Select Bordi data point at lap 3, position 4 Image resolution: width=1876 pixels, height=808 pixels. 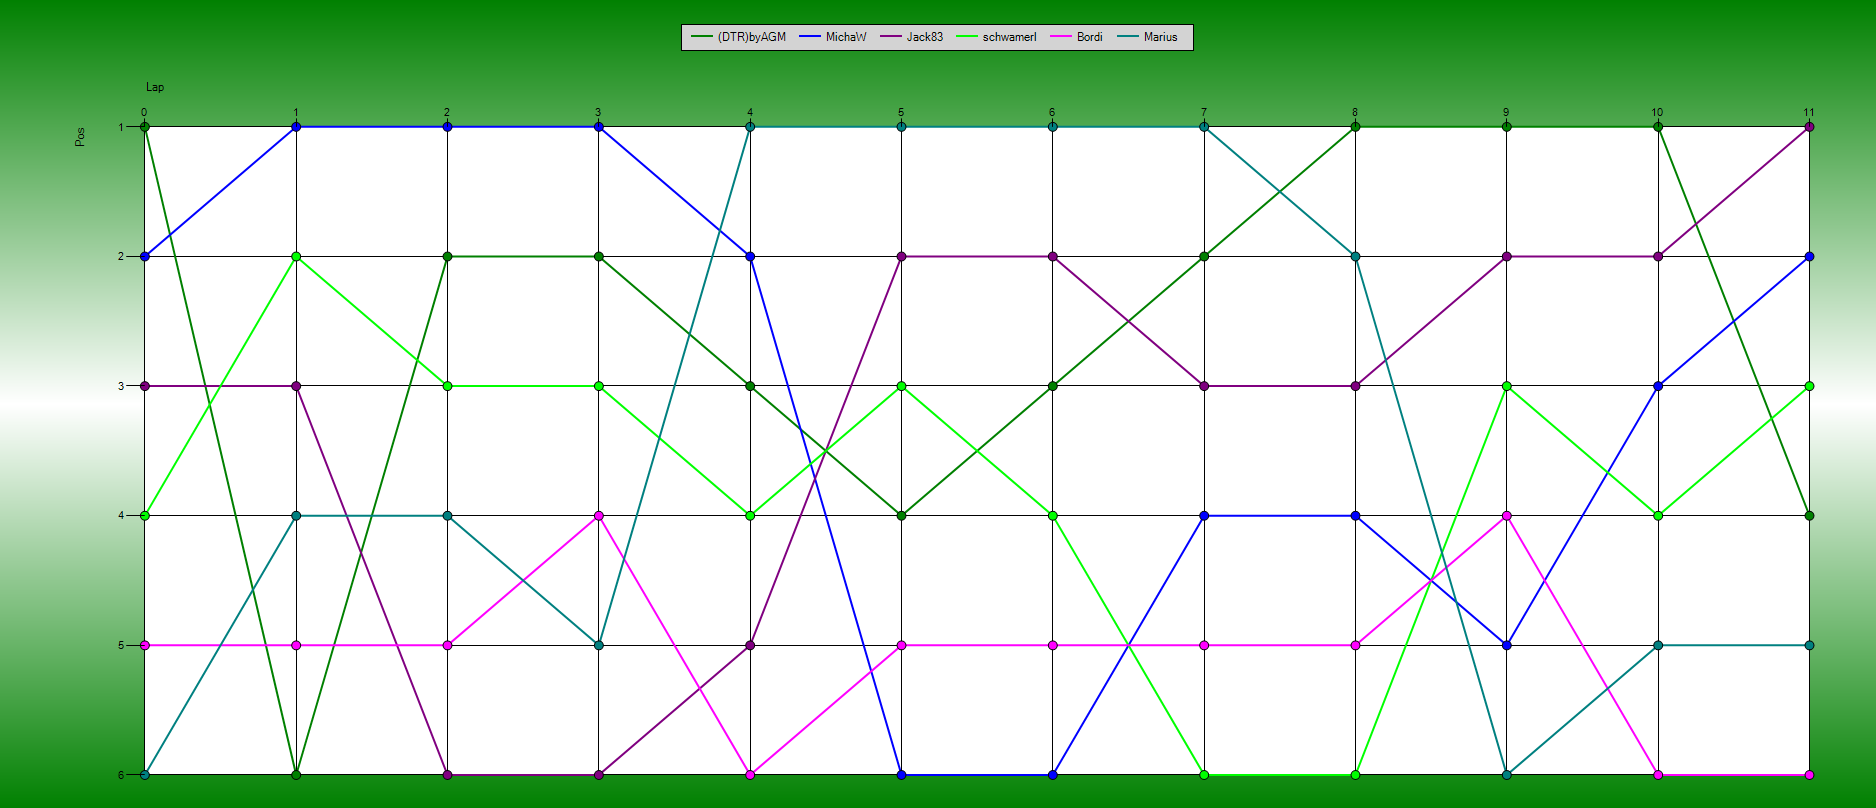[598, 516]
